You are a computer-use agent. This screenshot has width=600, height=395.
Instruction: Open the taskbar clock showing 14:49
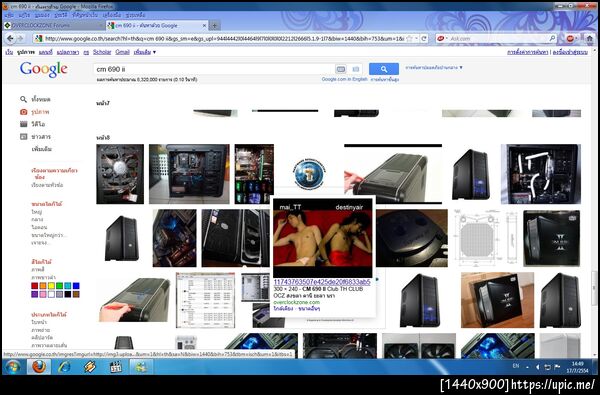(577, 367)
